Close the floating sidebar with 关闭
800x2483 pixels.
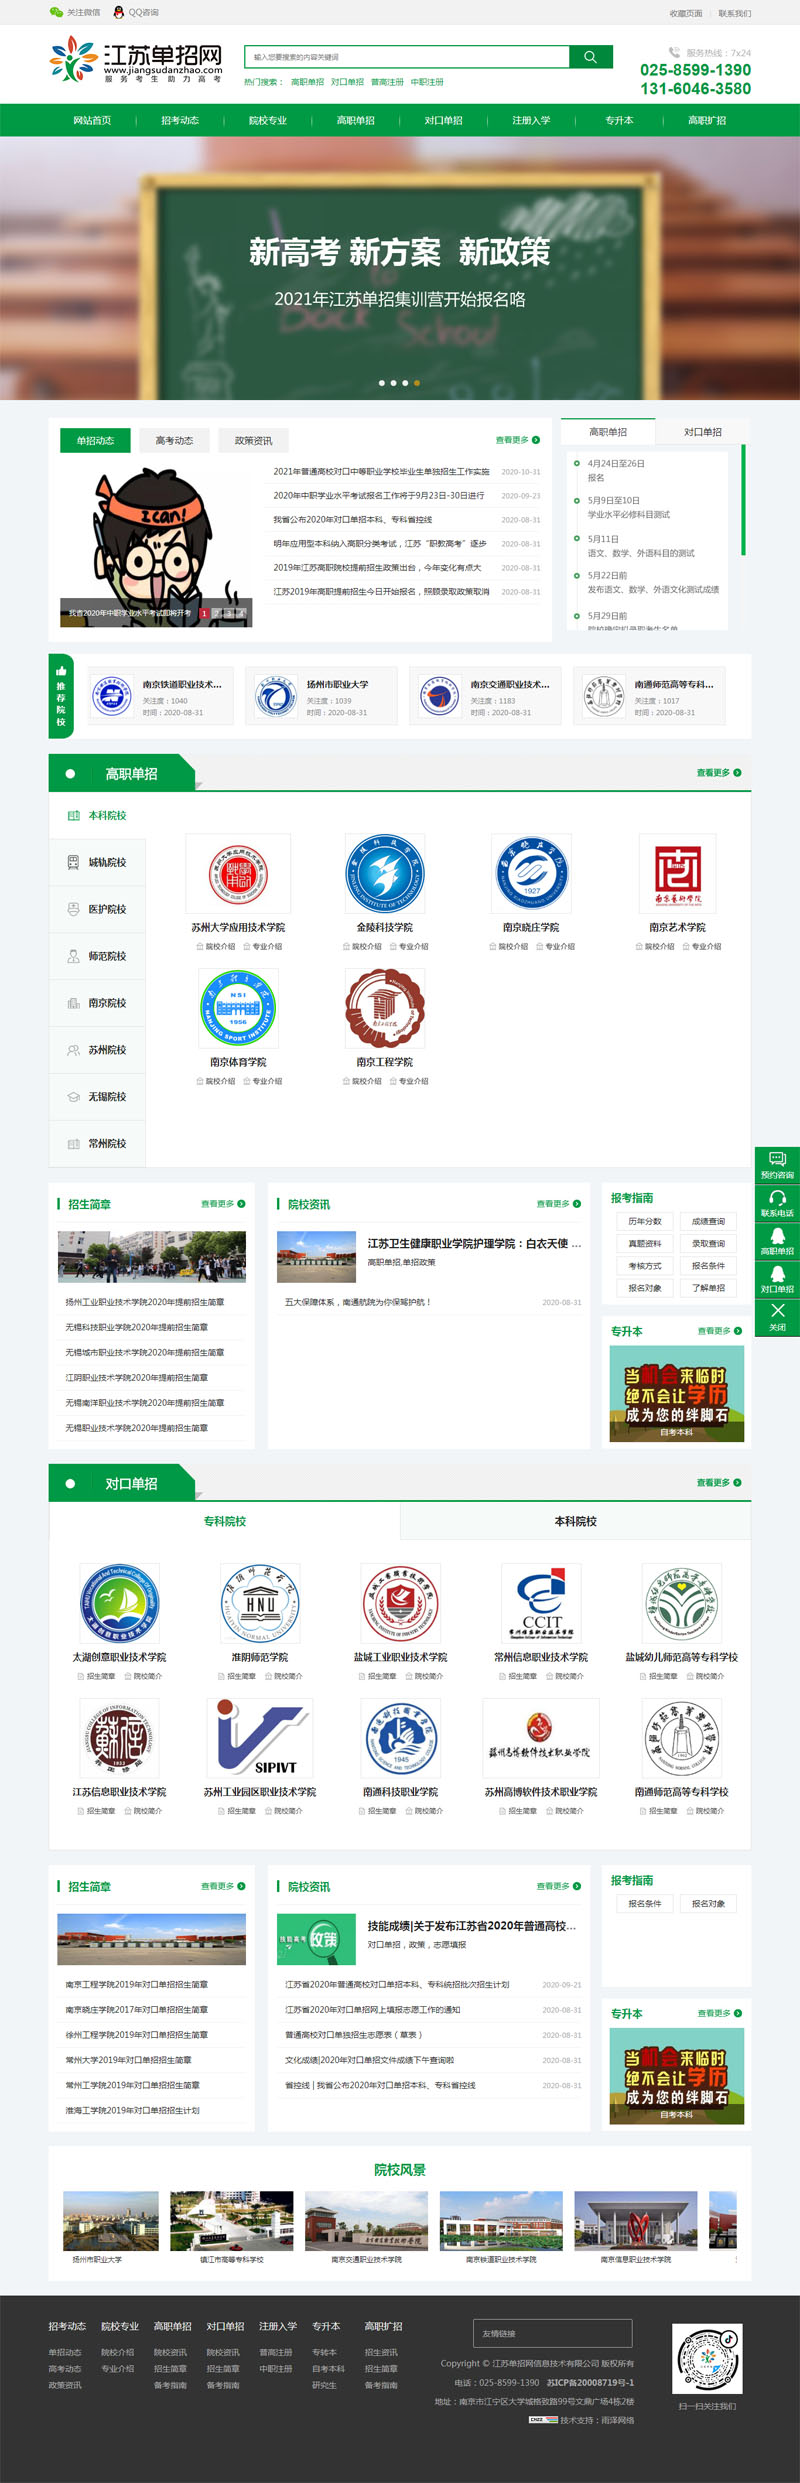point(777,1316)
